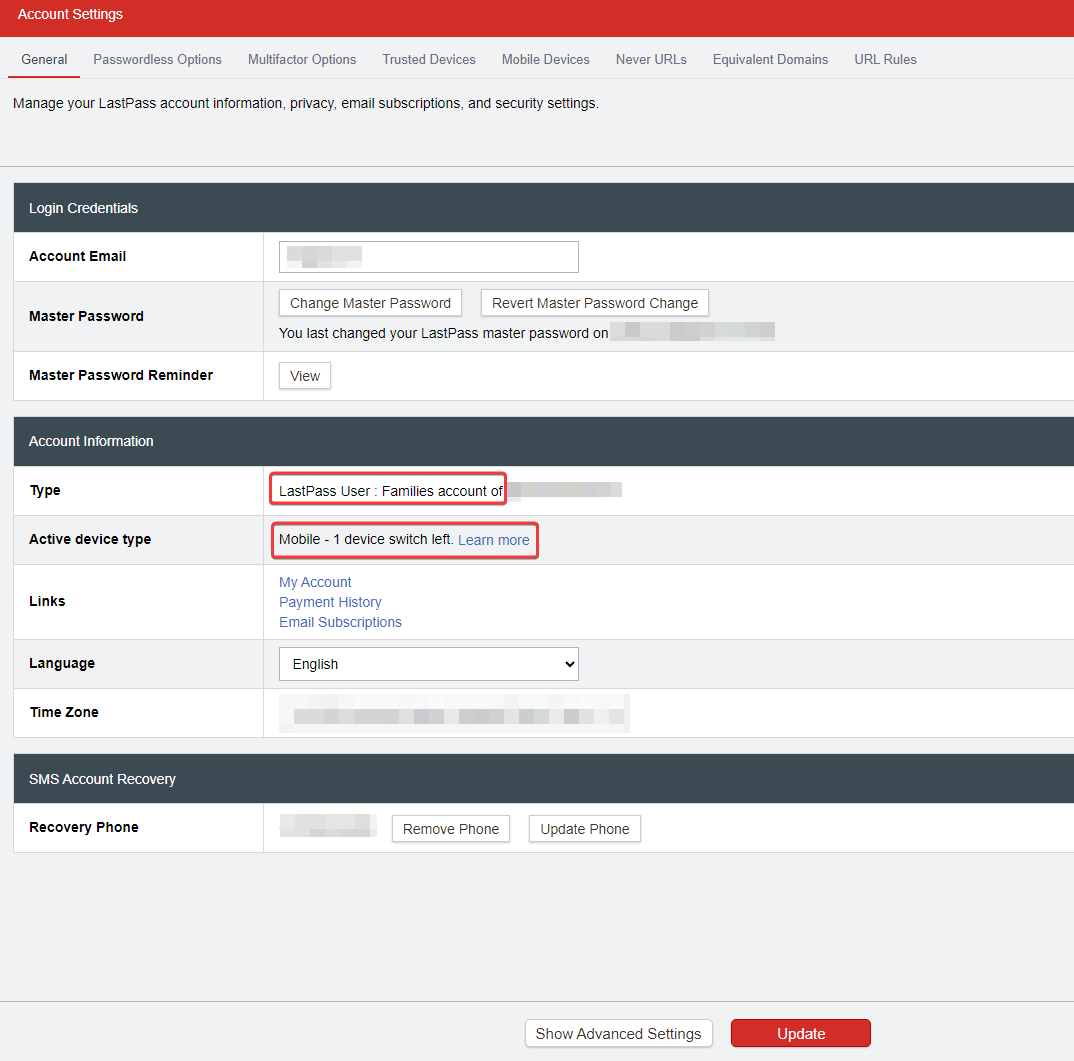Click the Remove Phone button
This screenshot has width=1074, height=1061.
pos(451,829)
